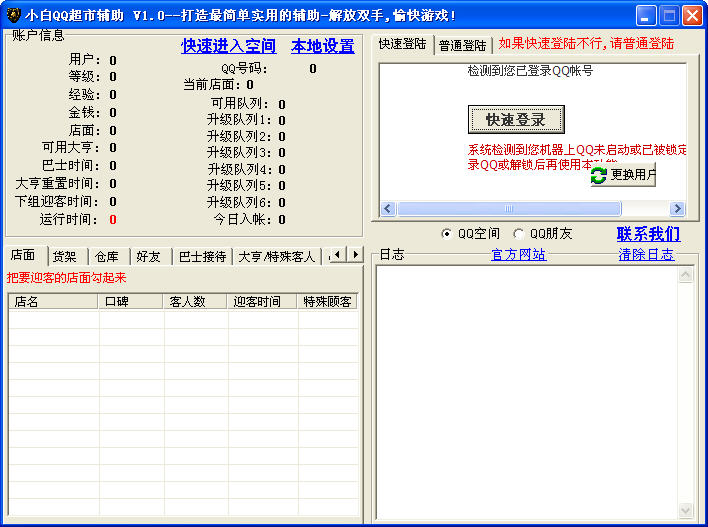This screenshot has width=708, height=527.
Task: Click the 巴士时间 label
Action: 71,166
